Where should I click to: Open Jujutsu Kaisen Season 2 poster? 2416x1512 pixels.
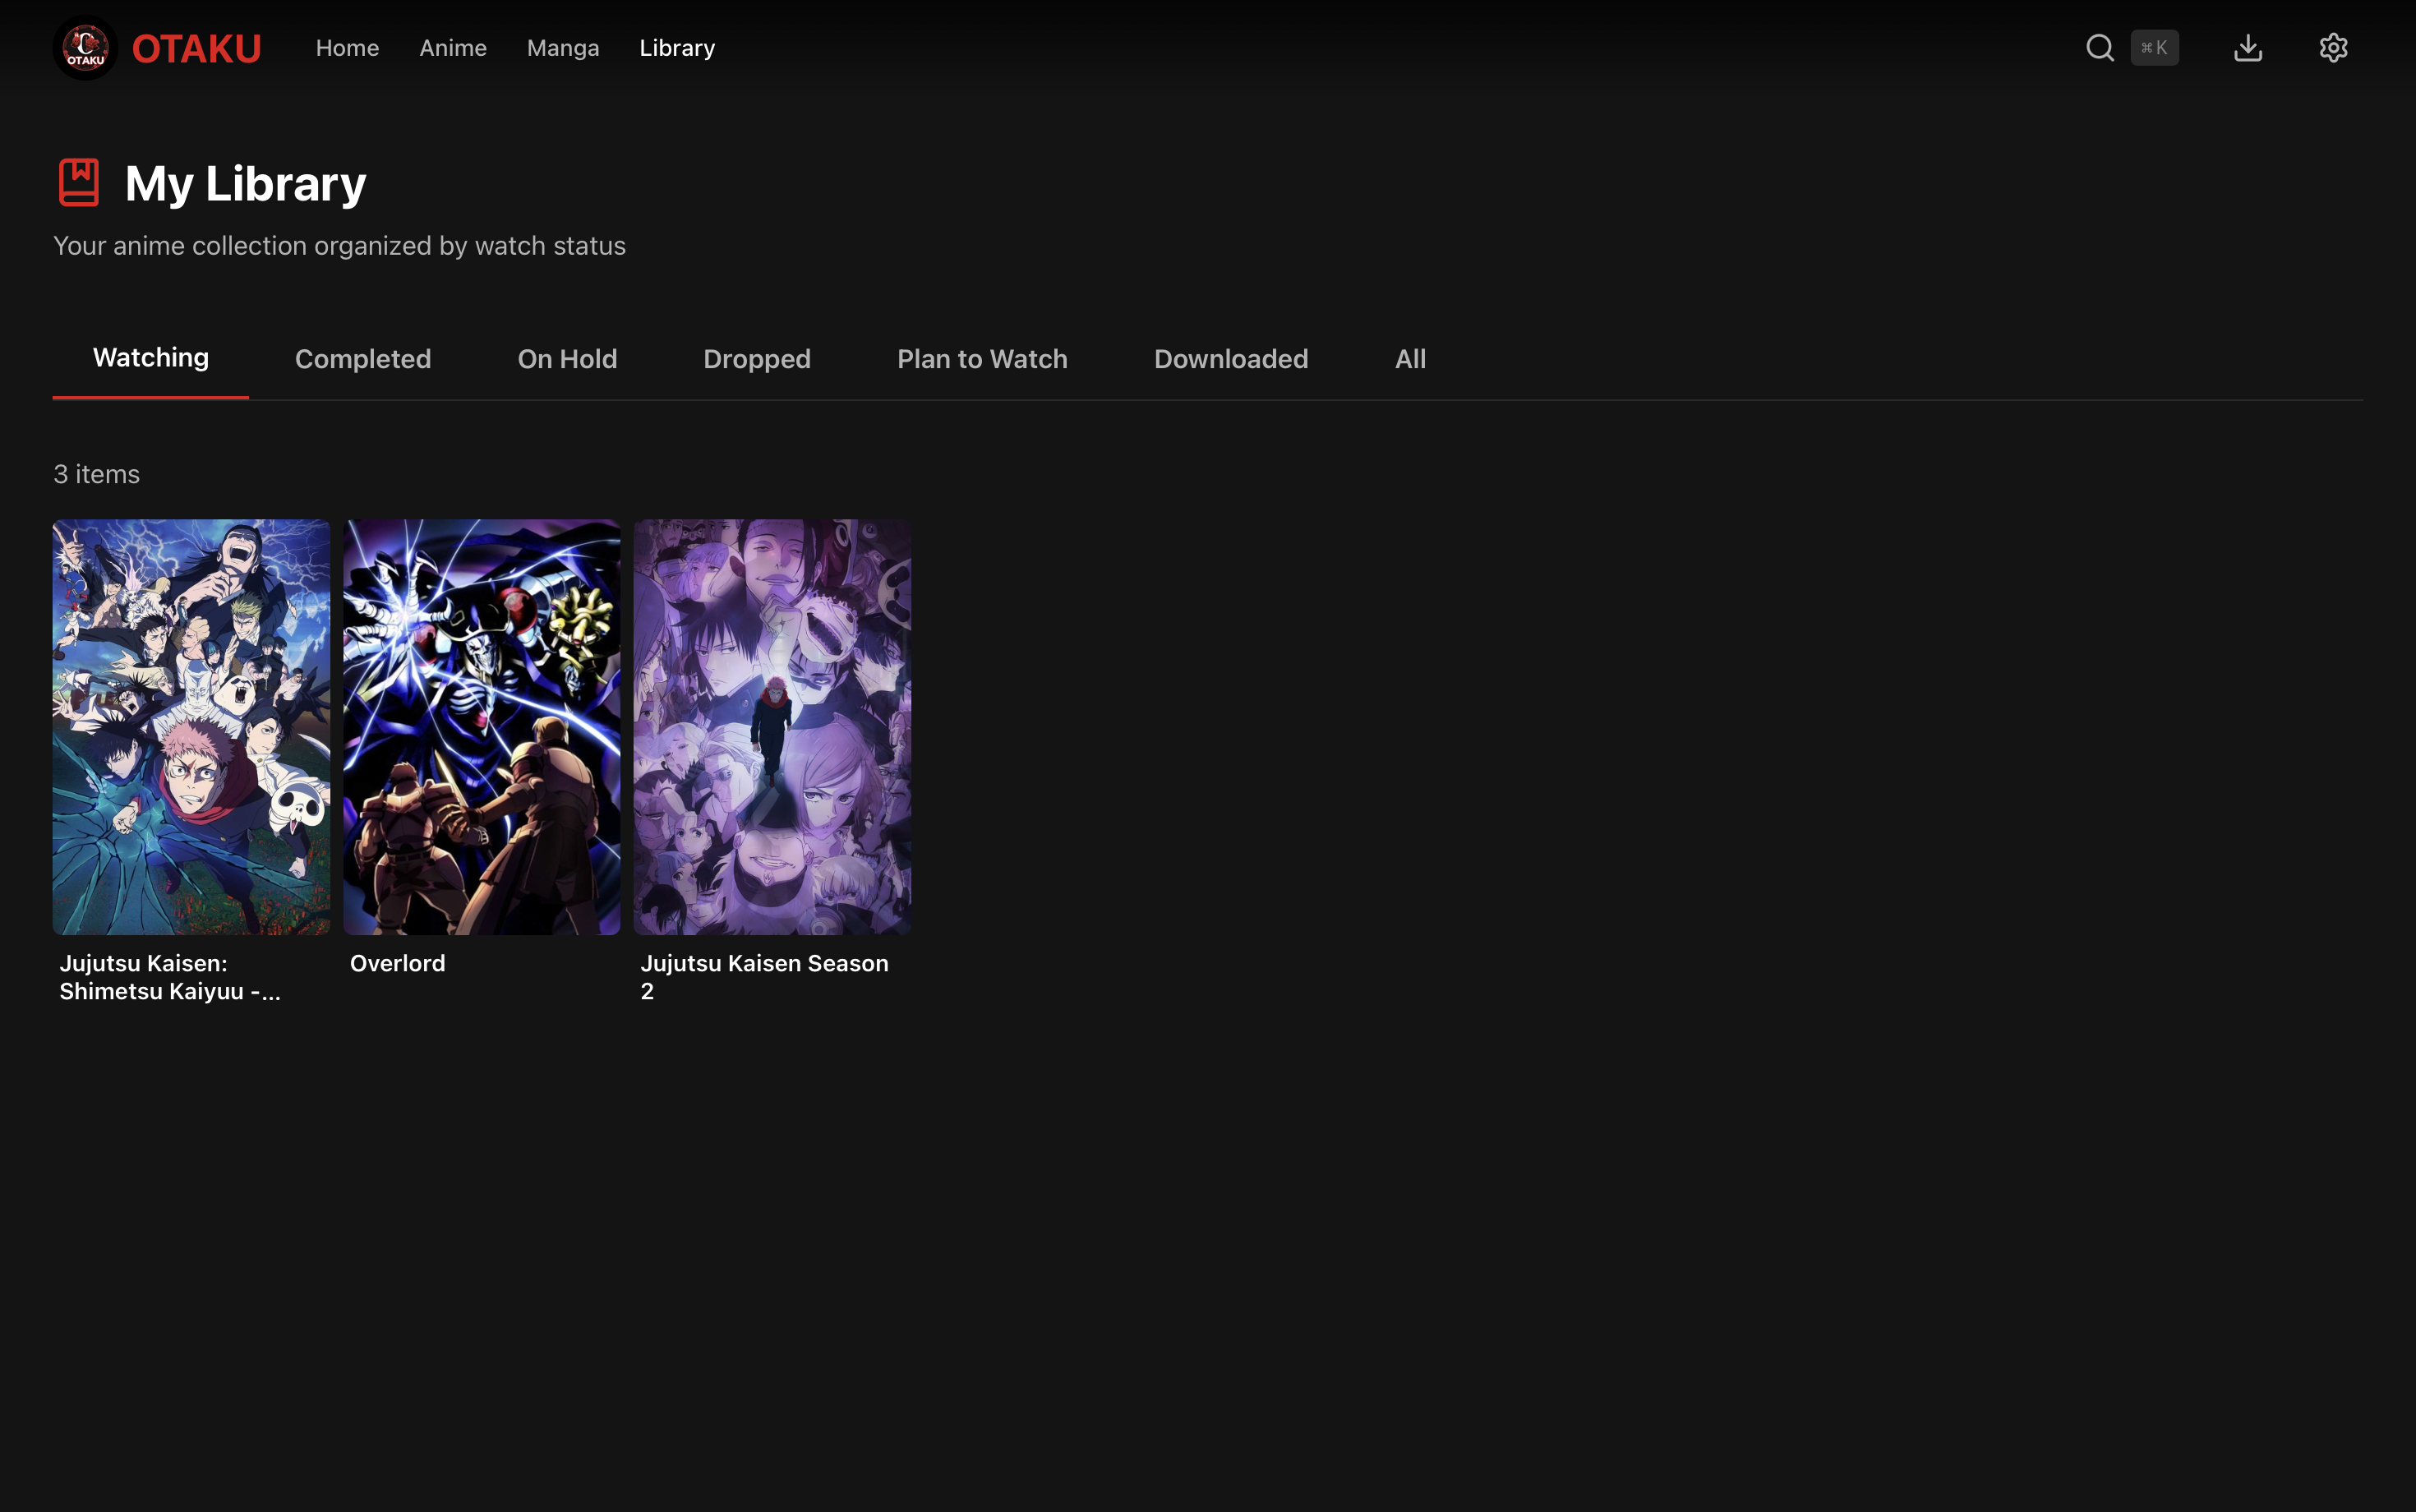pyautogui.click(x=771, y=726)
